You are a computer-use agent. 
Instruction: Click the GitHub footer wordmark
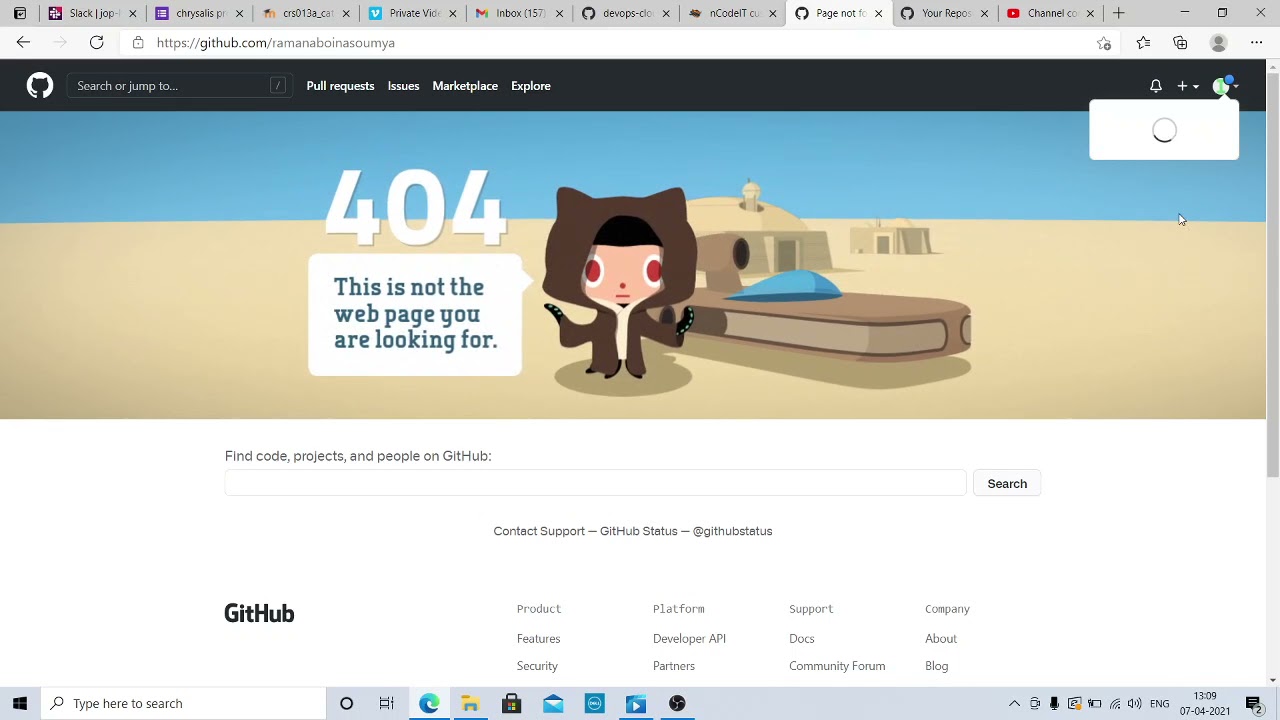(x=259, y=613)
